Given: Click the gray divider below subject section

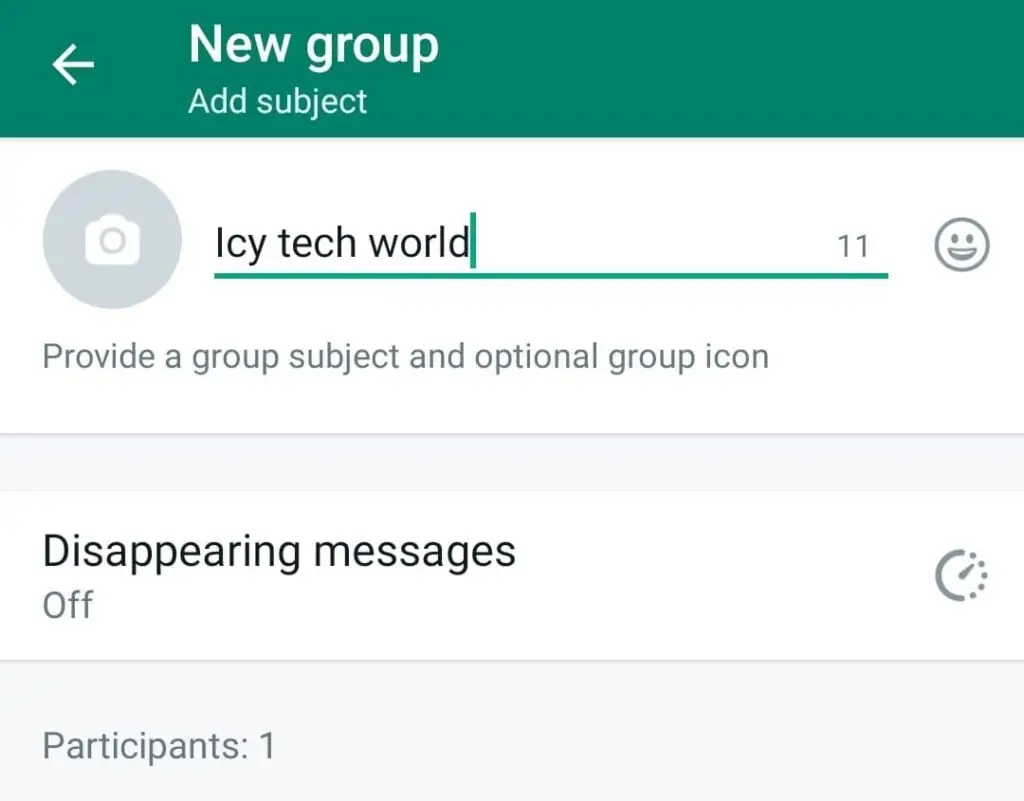Looking at the screenshot, I should (x=512, y=462).
